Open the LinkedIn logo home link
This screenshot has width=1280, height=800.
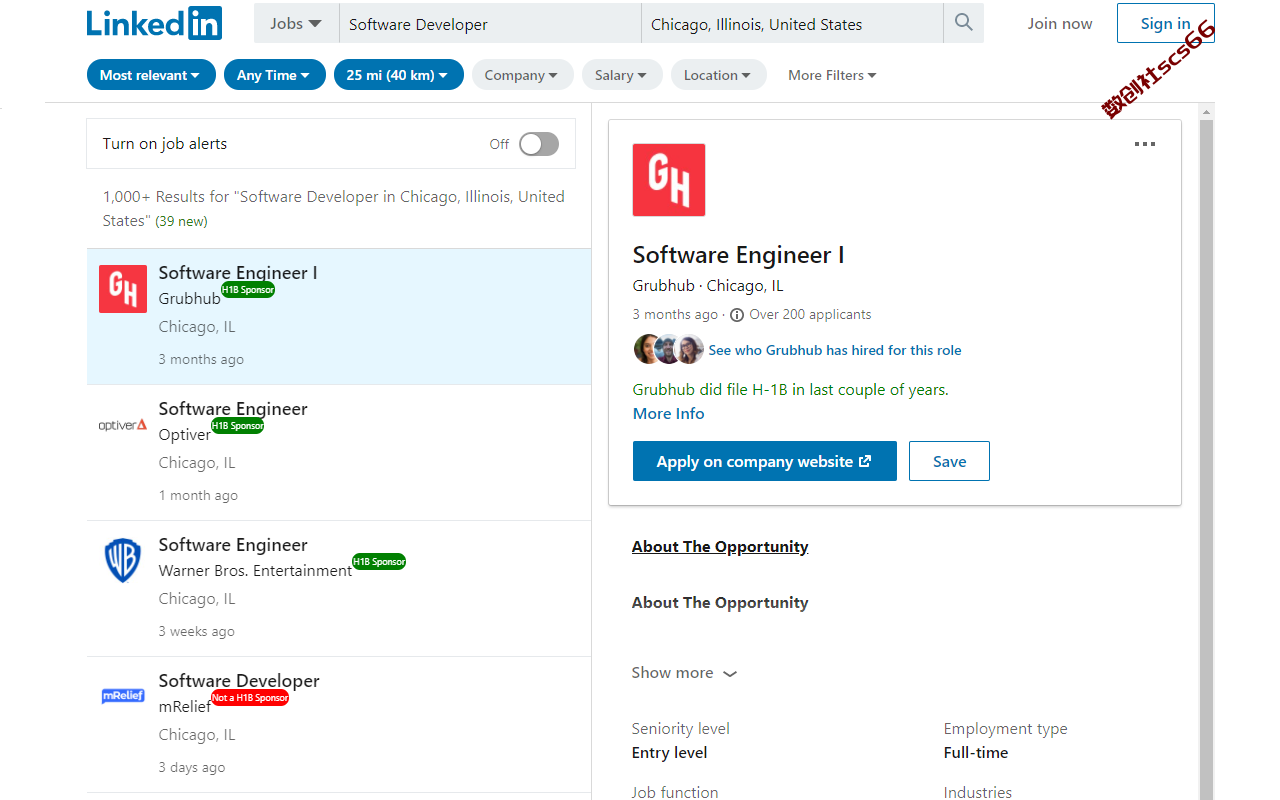[154, 24]
